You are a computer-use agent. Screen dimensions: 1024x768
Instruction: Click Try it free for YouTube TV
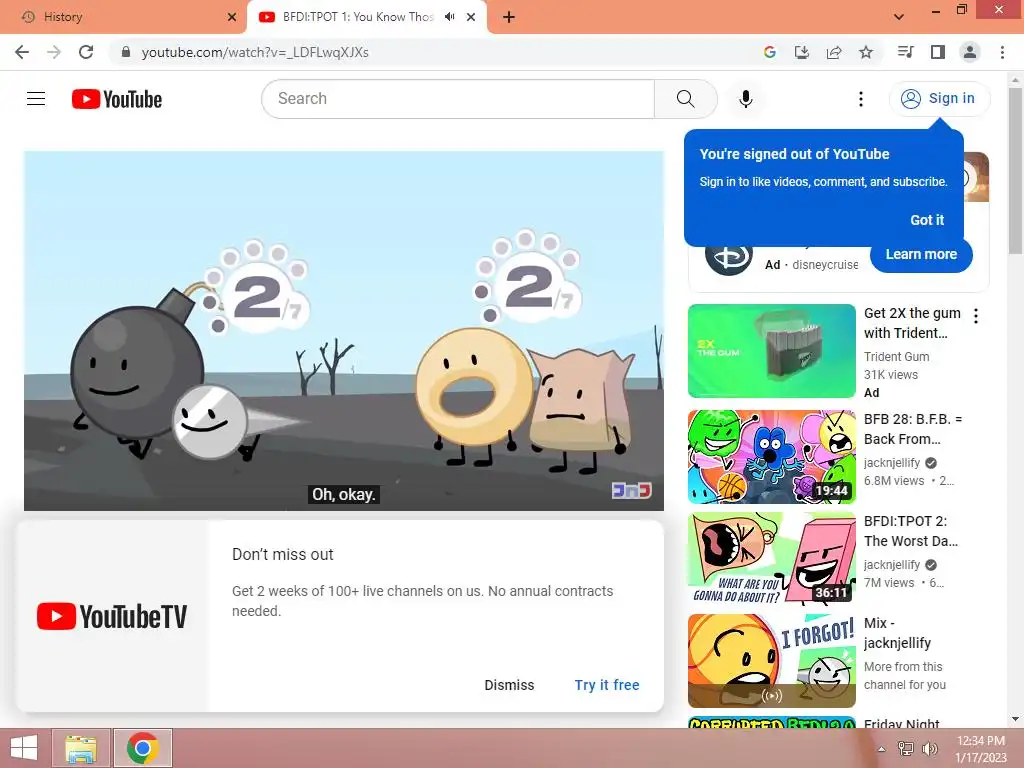[x=607, y=685]
